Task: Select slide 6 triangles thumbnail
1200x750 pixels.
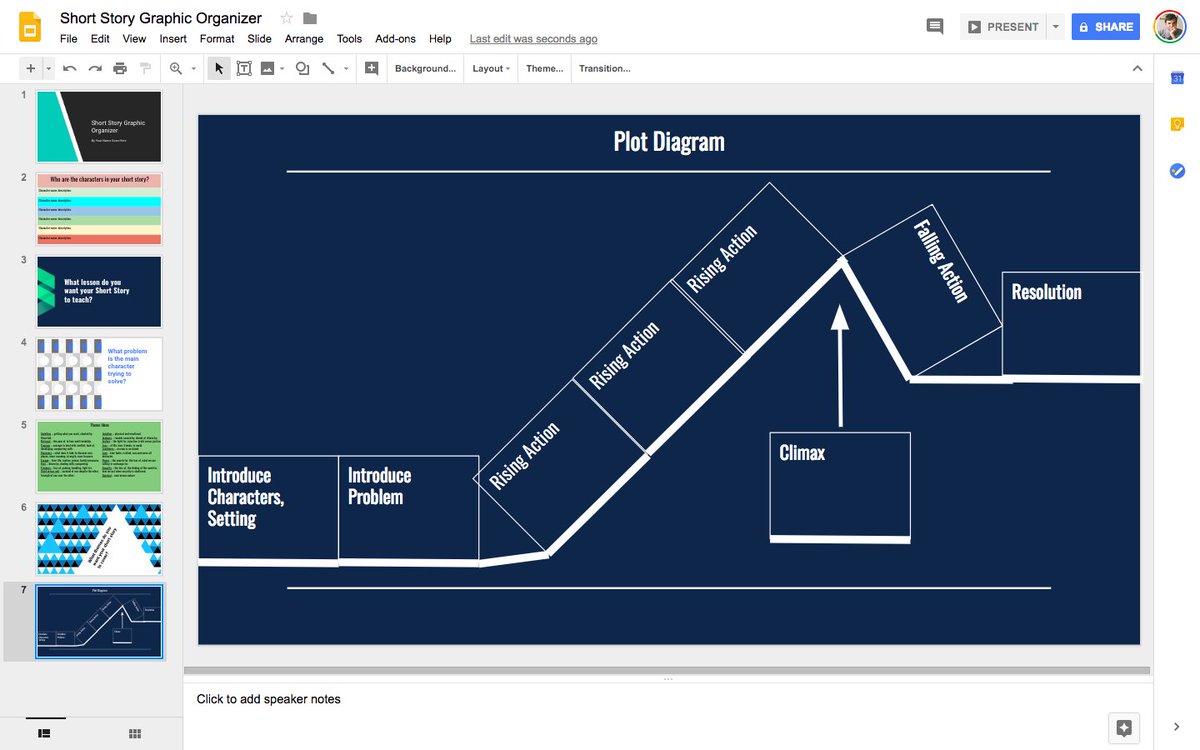Action: pyautogui.click(x=99, y=539)
